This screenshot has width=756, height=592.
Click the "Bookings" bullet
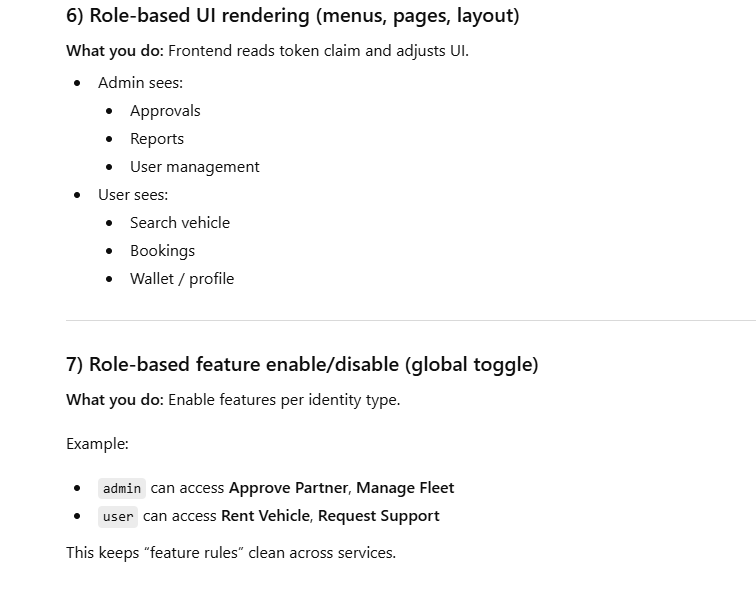point(162,251)
